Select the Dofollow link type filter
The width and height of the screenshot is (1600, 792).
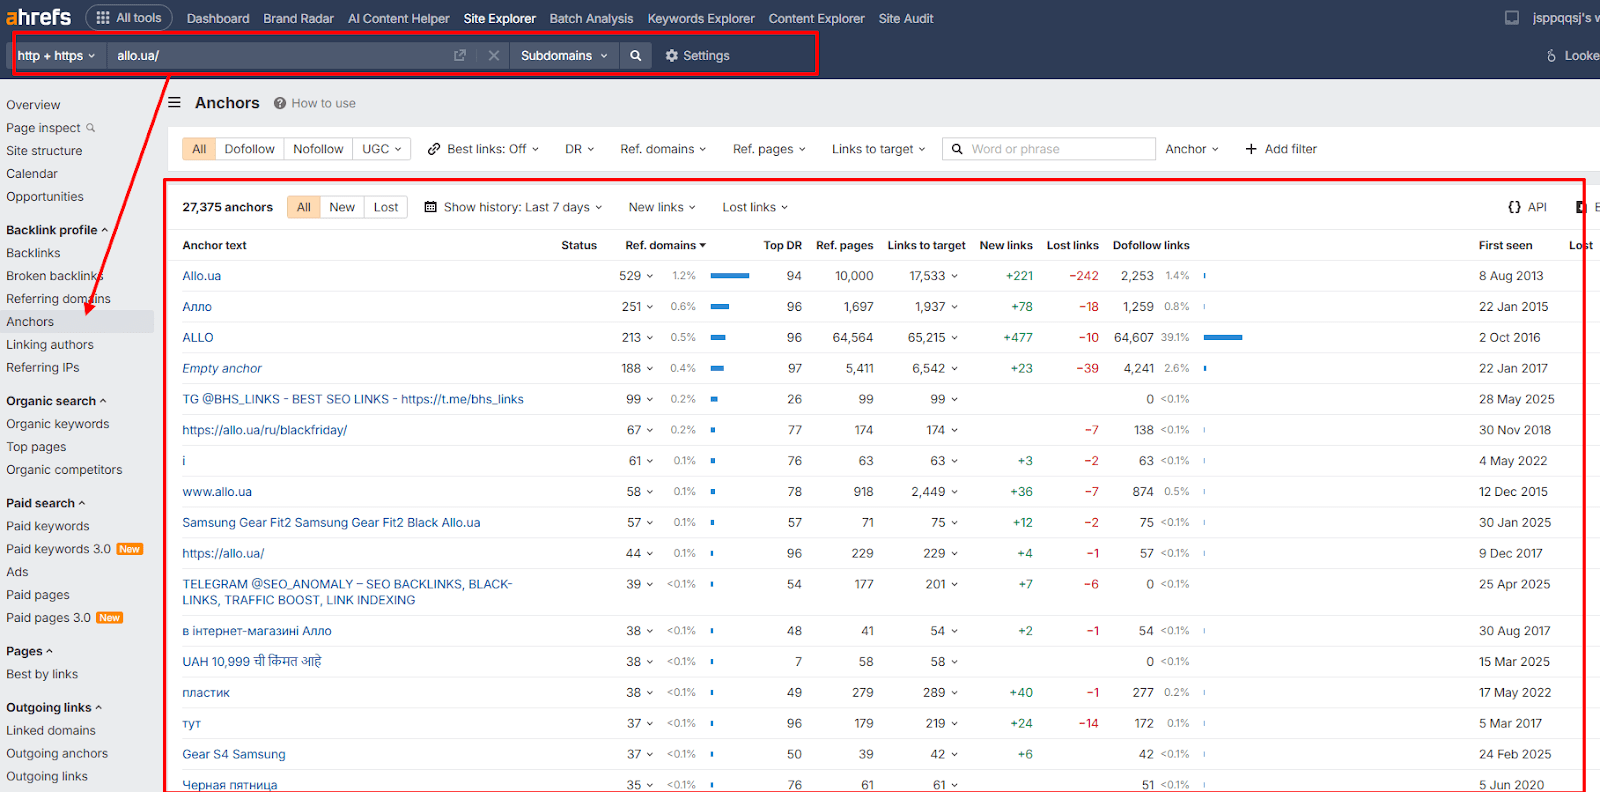pyautogui.click(x=249, y=149)
